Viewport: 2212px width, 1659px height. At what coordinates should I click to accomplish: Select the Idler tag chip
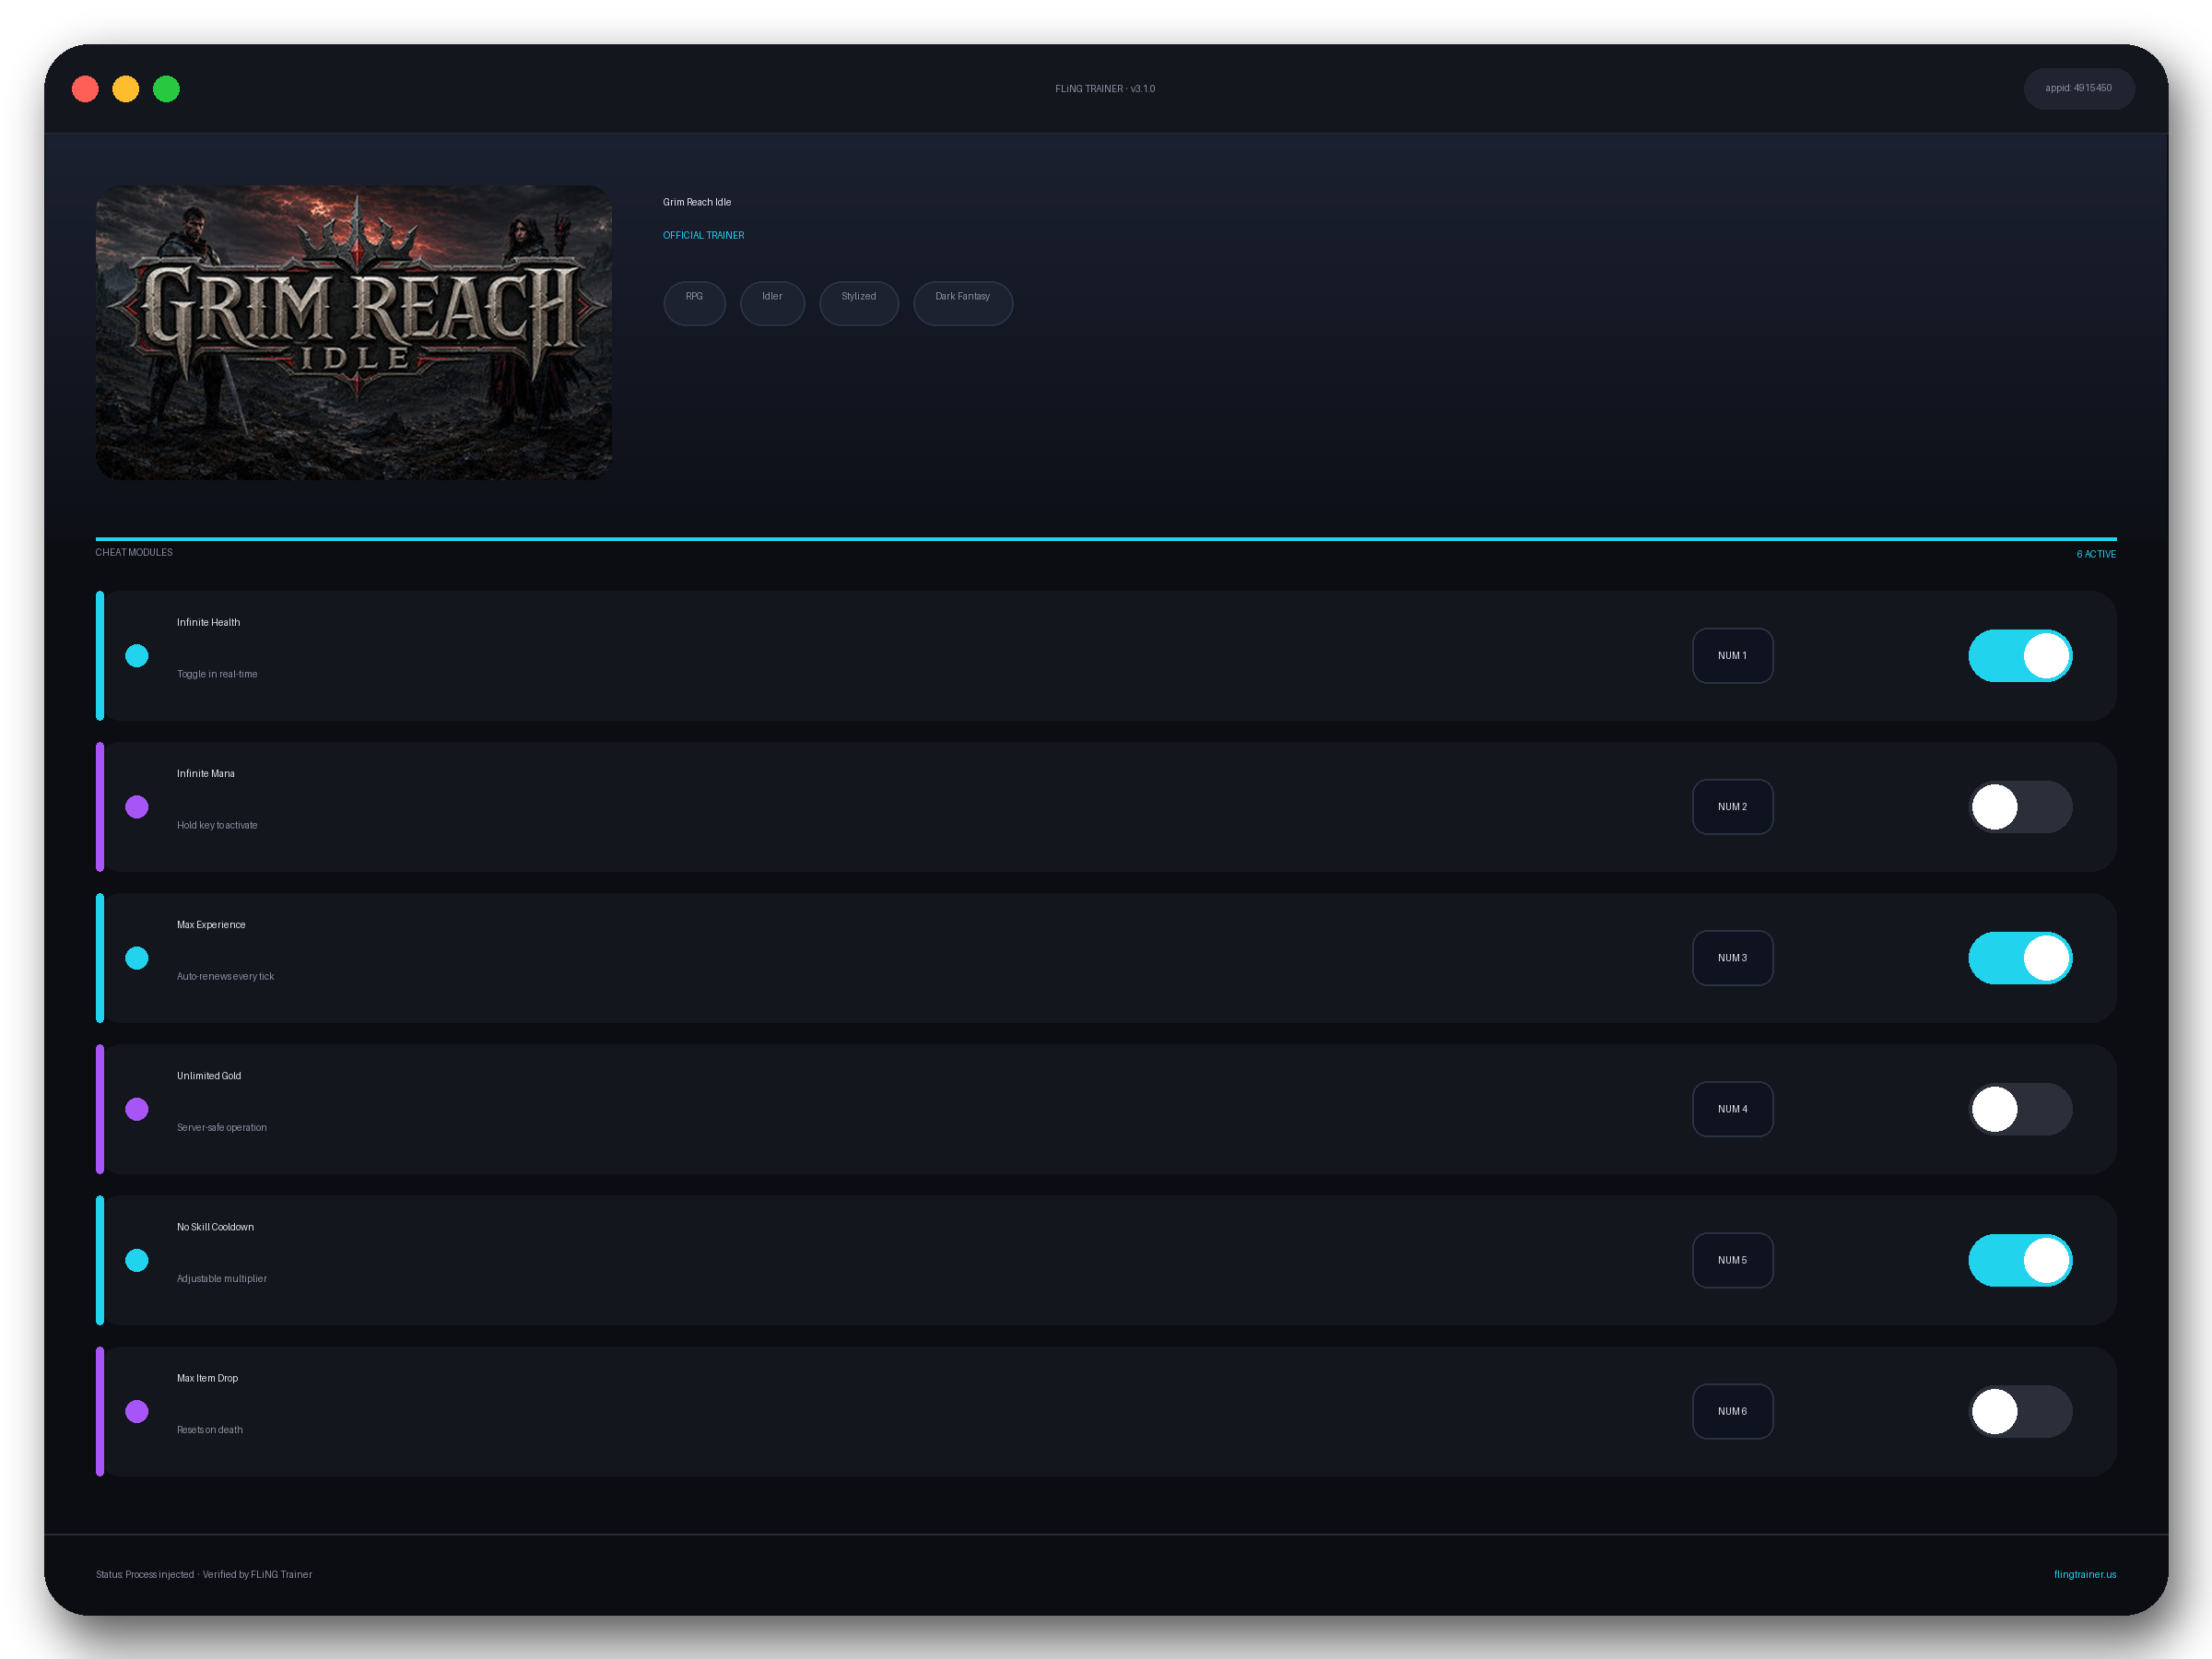click(772, 303)
